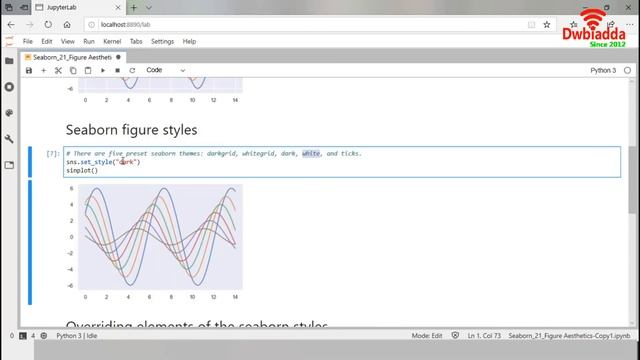Click Mode: Edit in the status bar
Viewport: 640px width, 360px height.
427,336
